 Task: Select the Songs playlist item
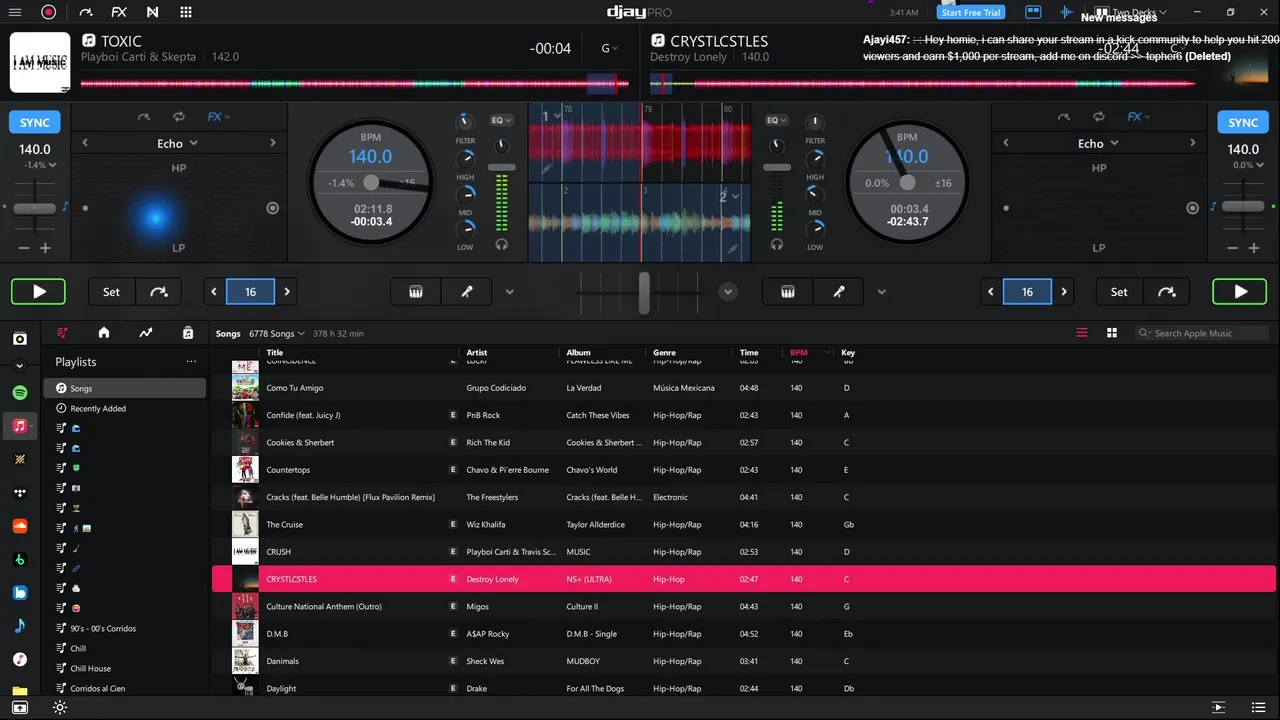click(x=125, y=388)
